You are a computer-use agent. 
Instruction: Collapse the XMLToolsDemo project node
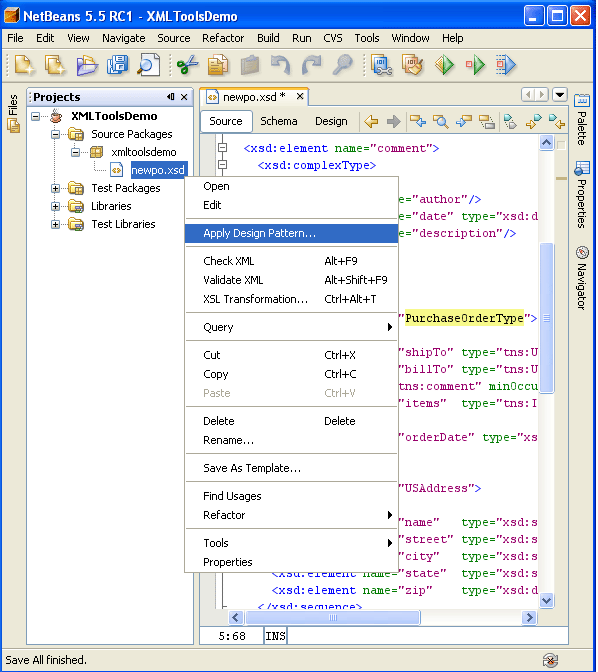click(x=36, y=116)
